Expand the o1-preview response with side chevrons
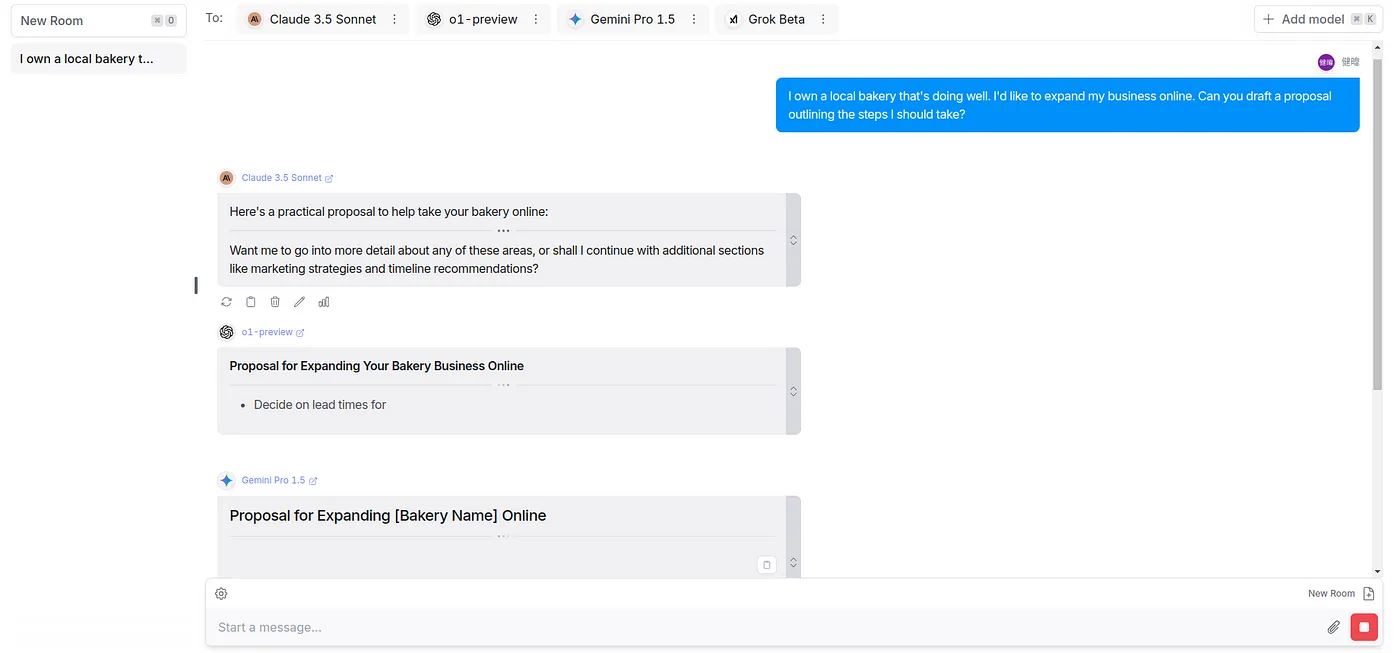Viewport: 1400px width, 653px height. point(793,391)
